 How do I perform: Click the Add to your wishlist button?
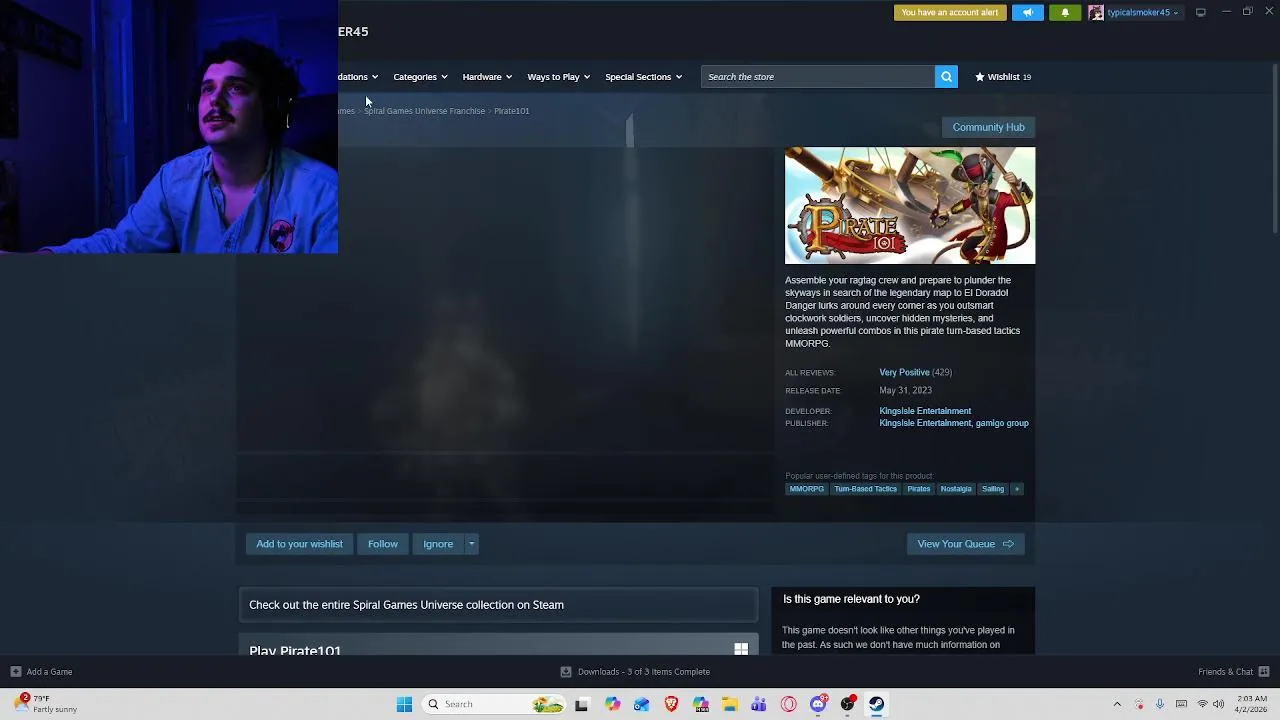coord(299,544)
